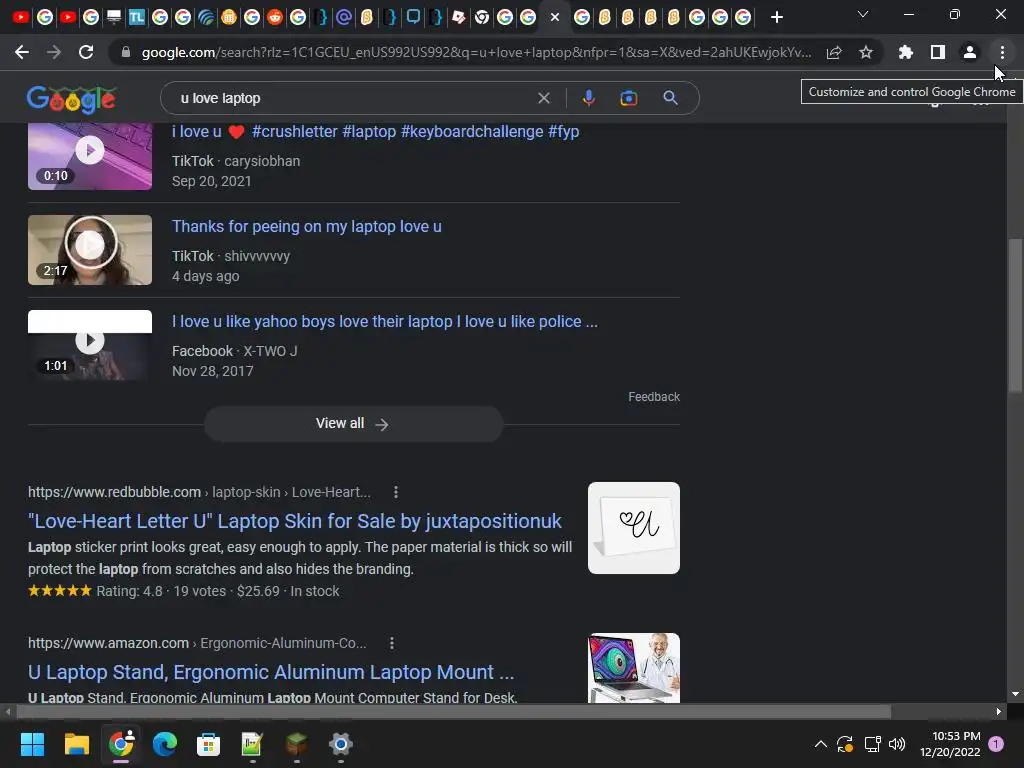This screenshot has height=768, width=1024.
Task: Submit search with magnifier icon
Action: point(670,98)
